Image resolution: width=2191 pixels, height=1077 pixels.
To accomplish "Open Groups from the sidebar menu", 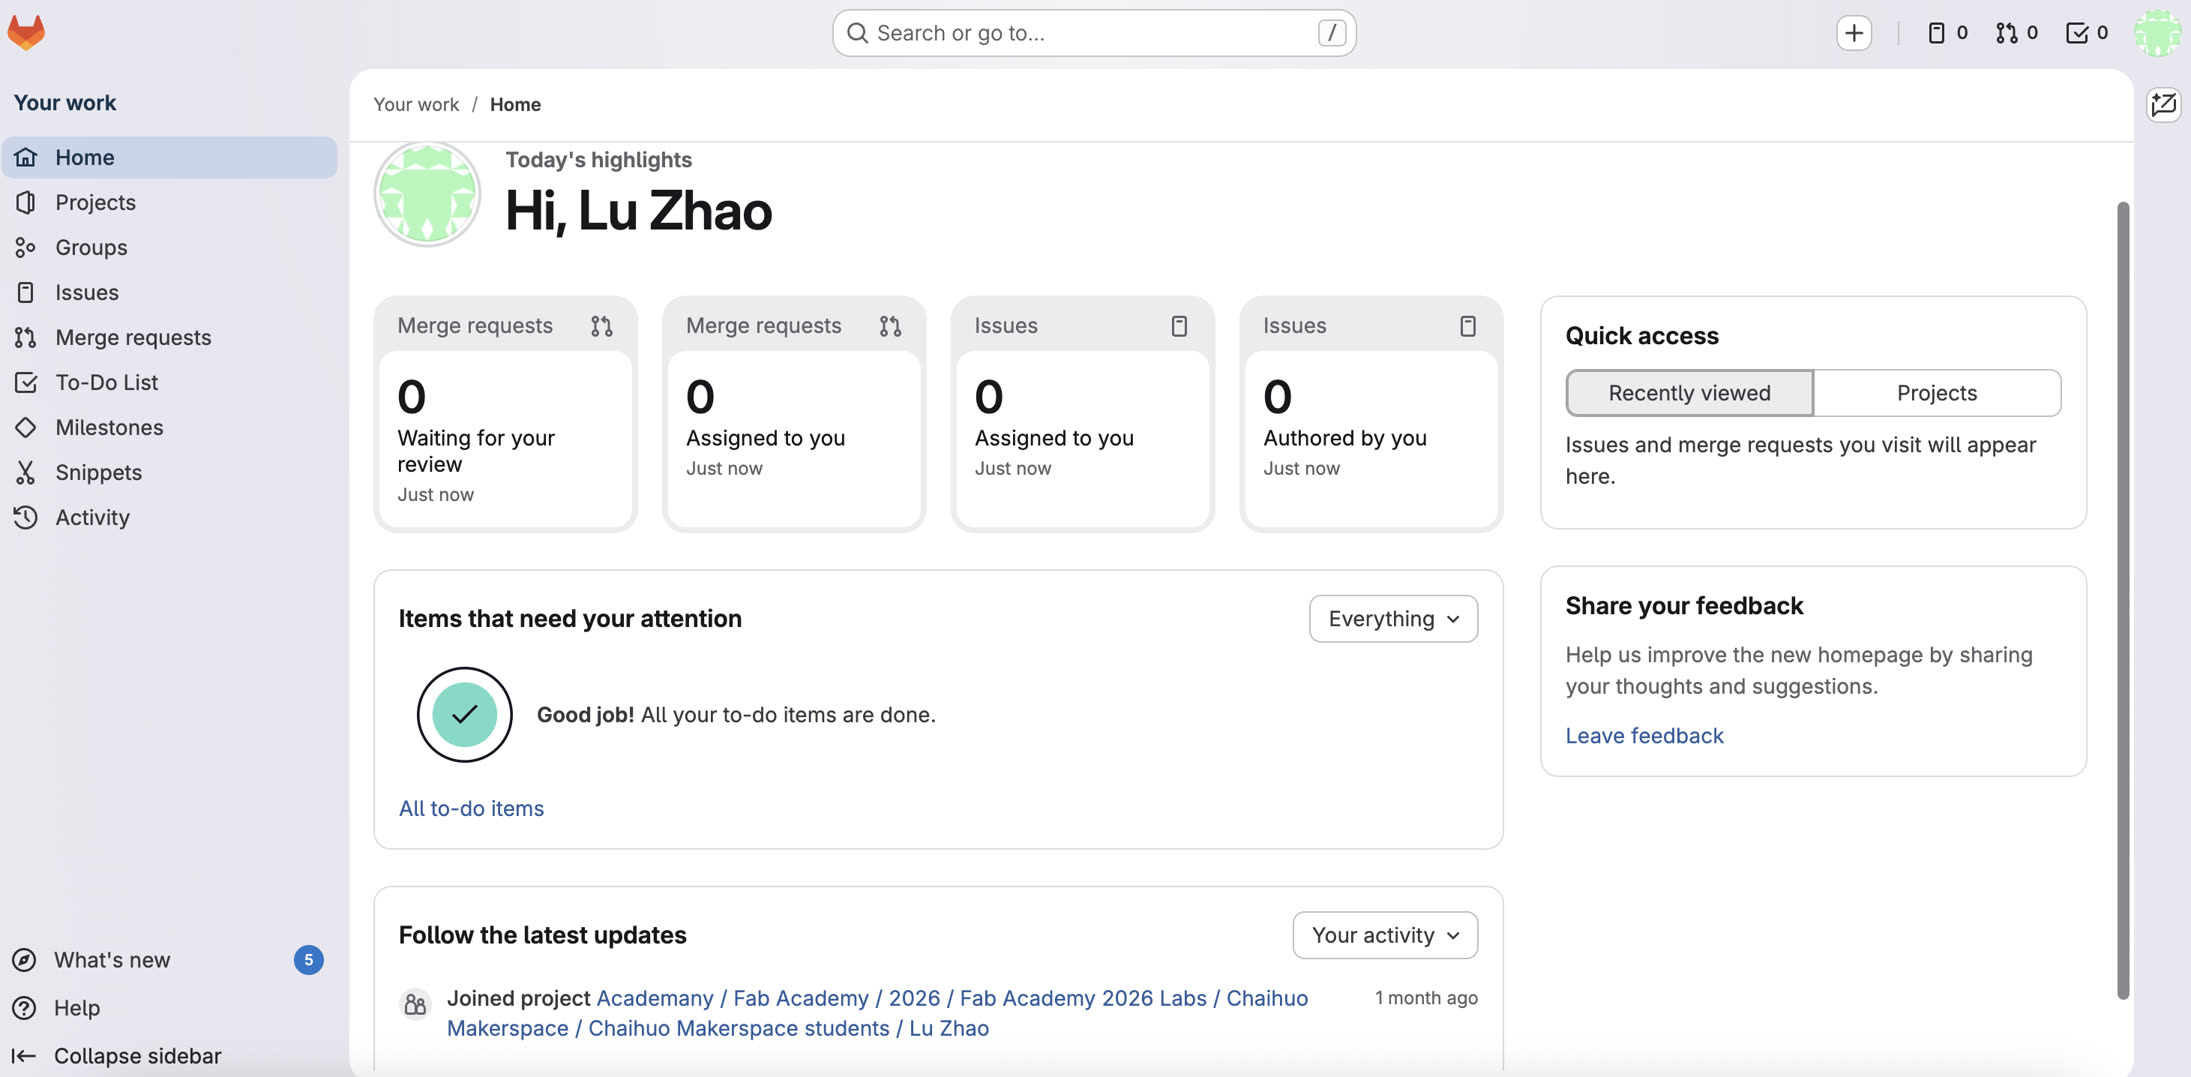I will 90,247.
